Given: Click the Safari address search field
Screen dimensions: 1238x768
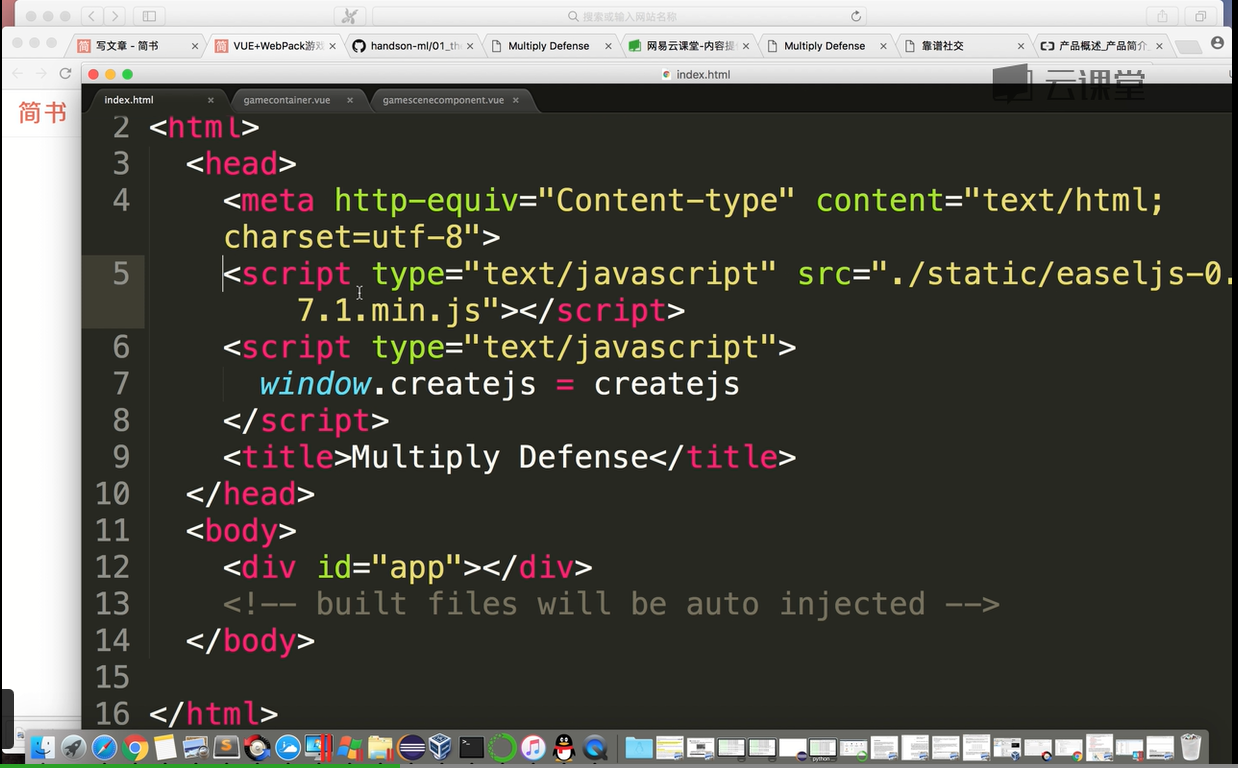Looking at the screenshot, I should [x=619, y=16].
